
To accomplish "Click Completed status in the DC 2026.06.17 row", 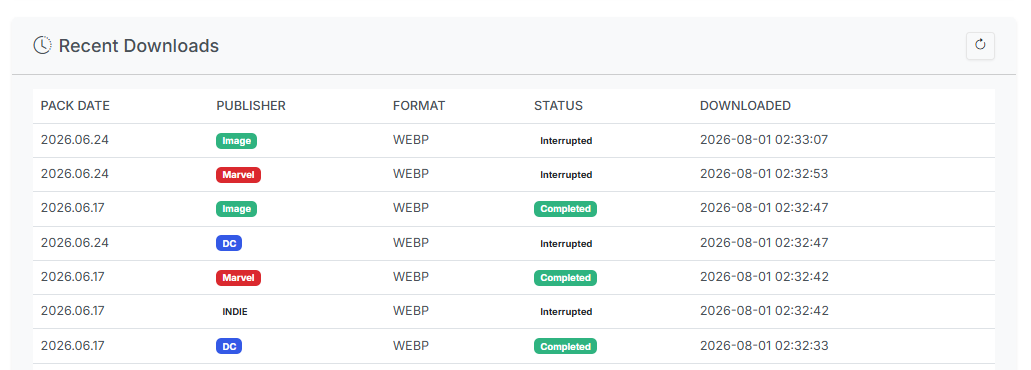I will (565, 346).
